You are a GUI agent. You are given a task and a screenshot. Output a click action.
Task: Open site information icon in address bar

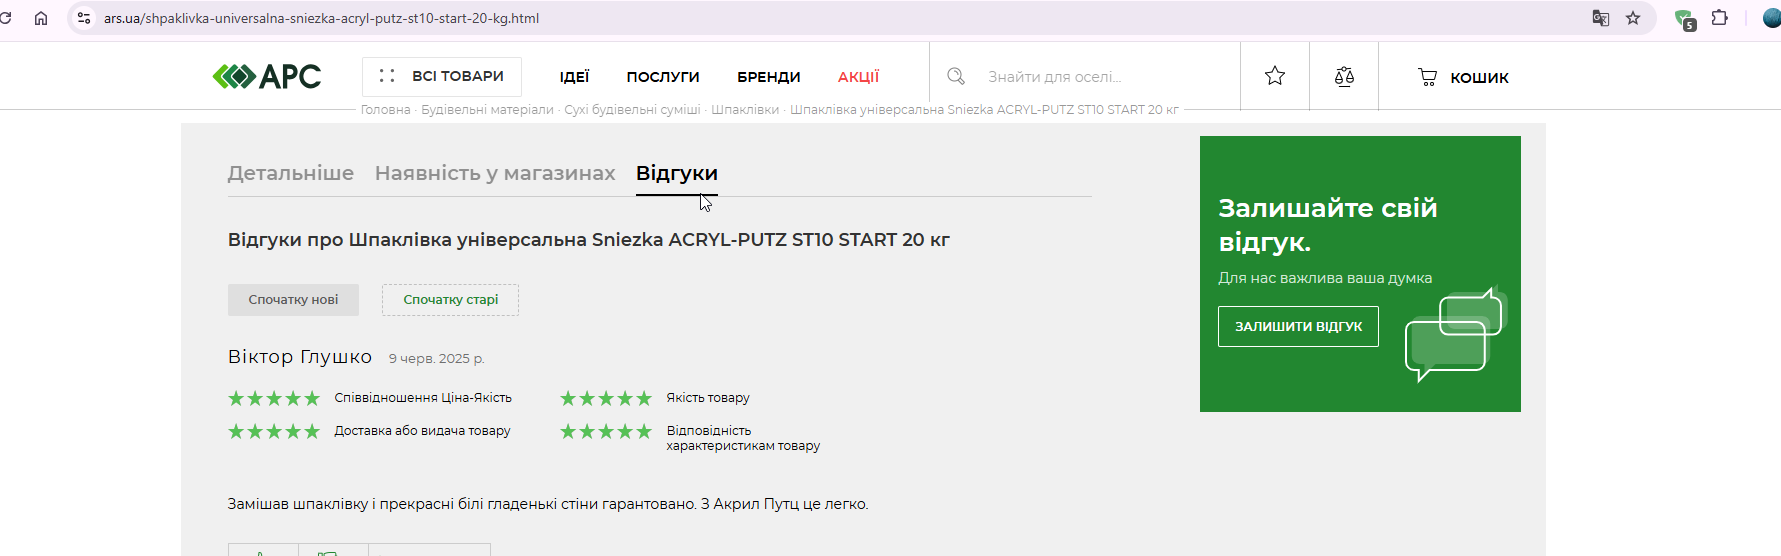pyautogui.click(x=84, y=18)
